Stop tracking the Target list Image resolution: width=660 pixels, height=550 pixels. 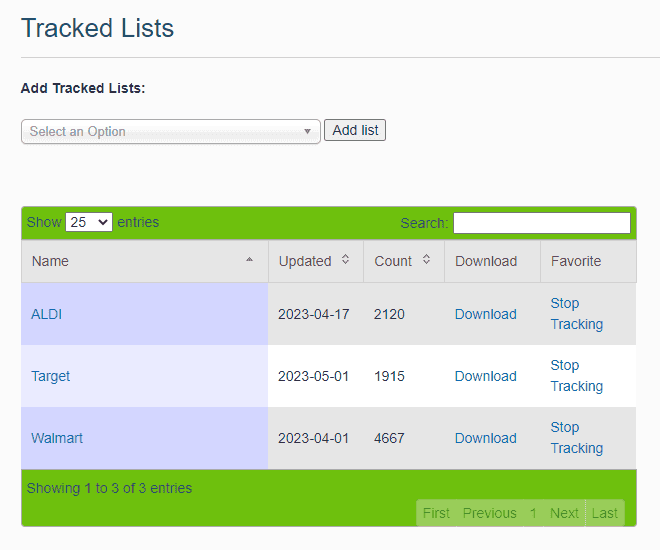click(576, 376)
